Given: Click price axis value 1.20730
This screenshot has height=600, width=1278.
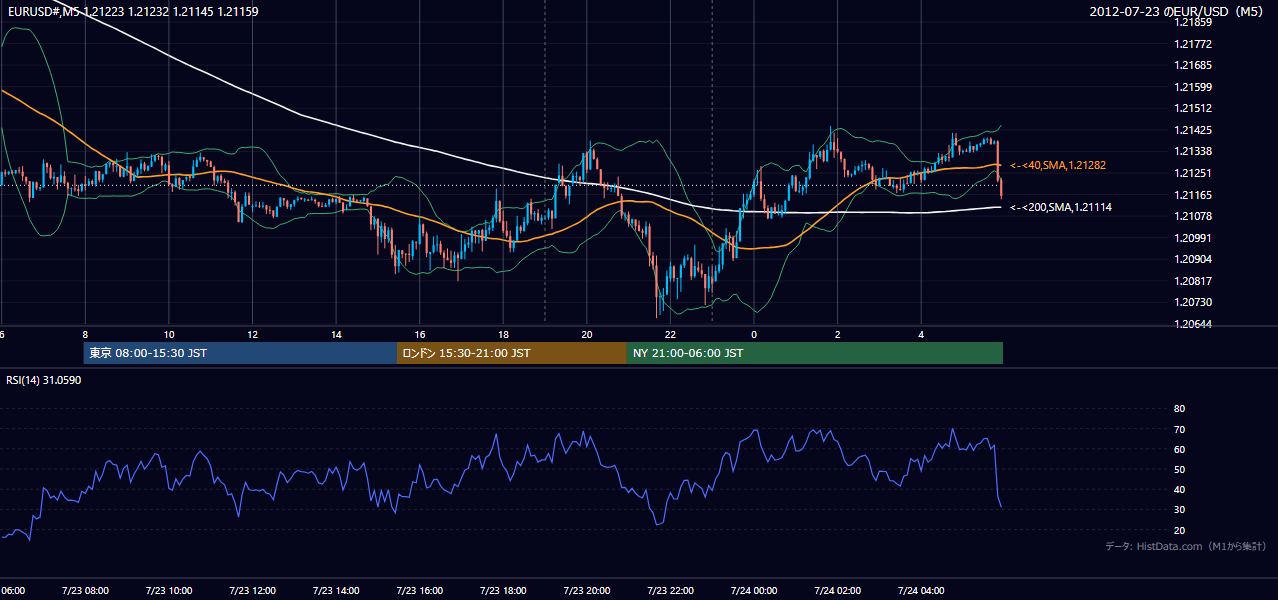Looking at the screenshot, I should point(1192,302).
